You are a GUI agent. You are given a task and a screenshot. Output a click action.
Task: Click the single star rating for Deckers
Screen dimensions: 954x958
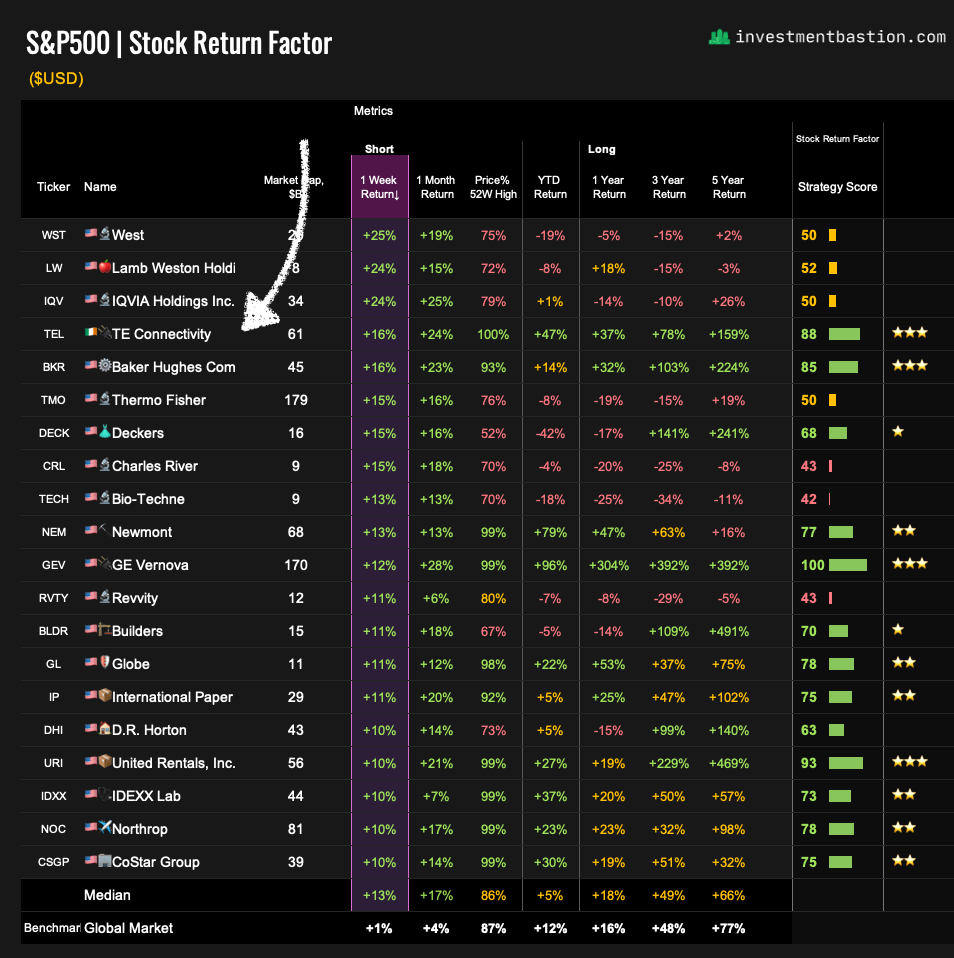click(898, 432)
